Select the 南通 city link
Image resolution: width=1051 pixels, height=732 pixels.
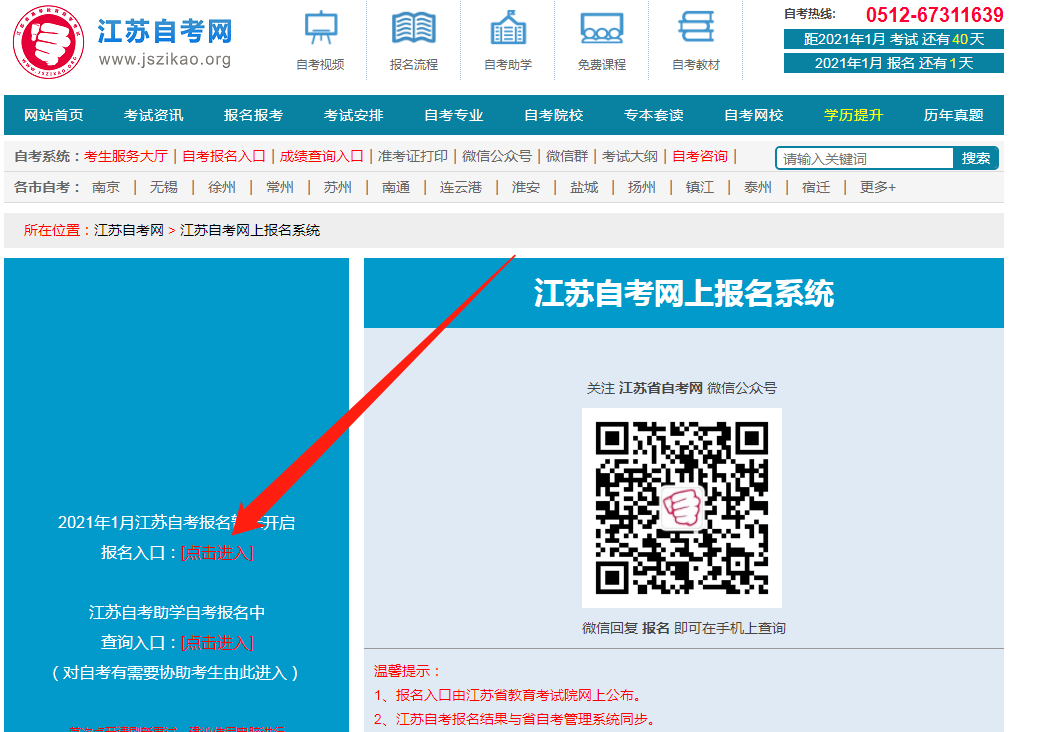click(396, 187)
